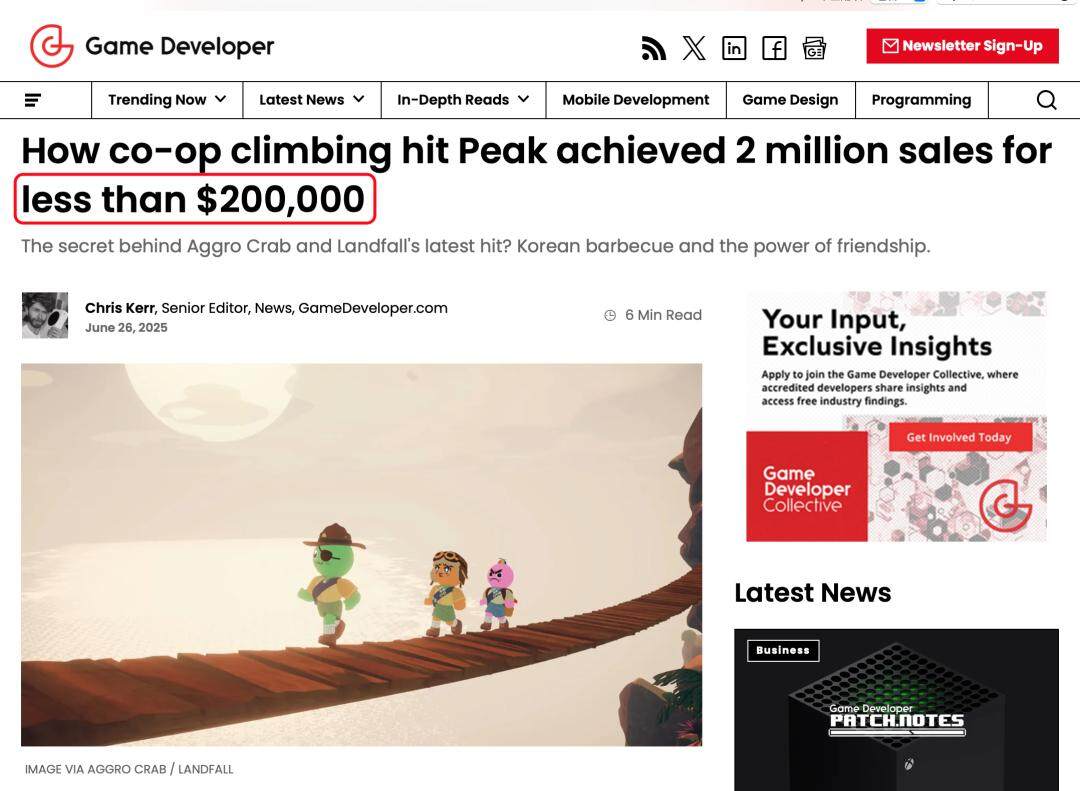Open the X (Twitter) social icon
Screen dimensions: 1080x791
click(694, 47)
